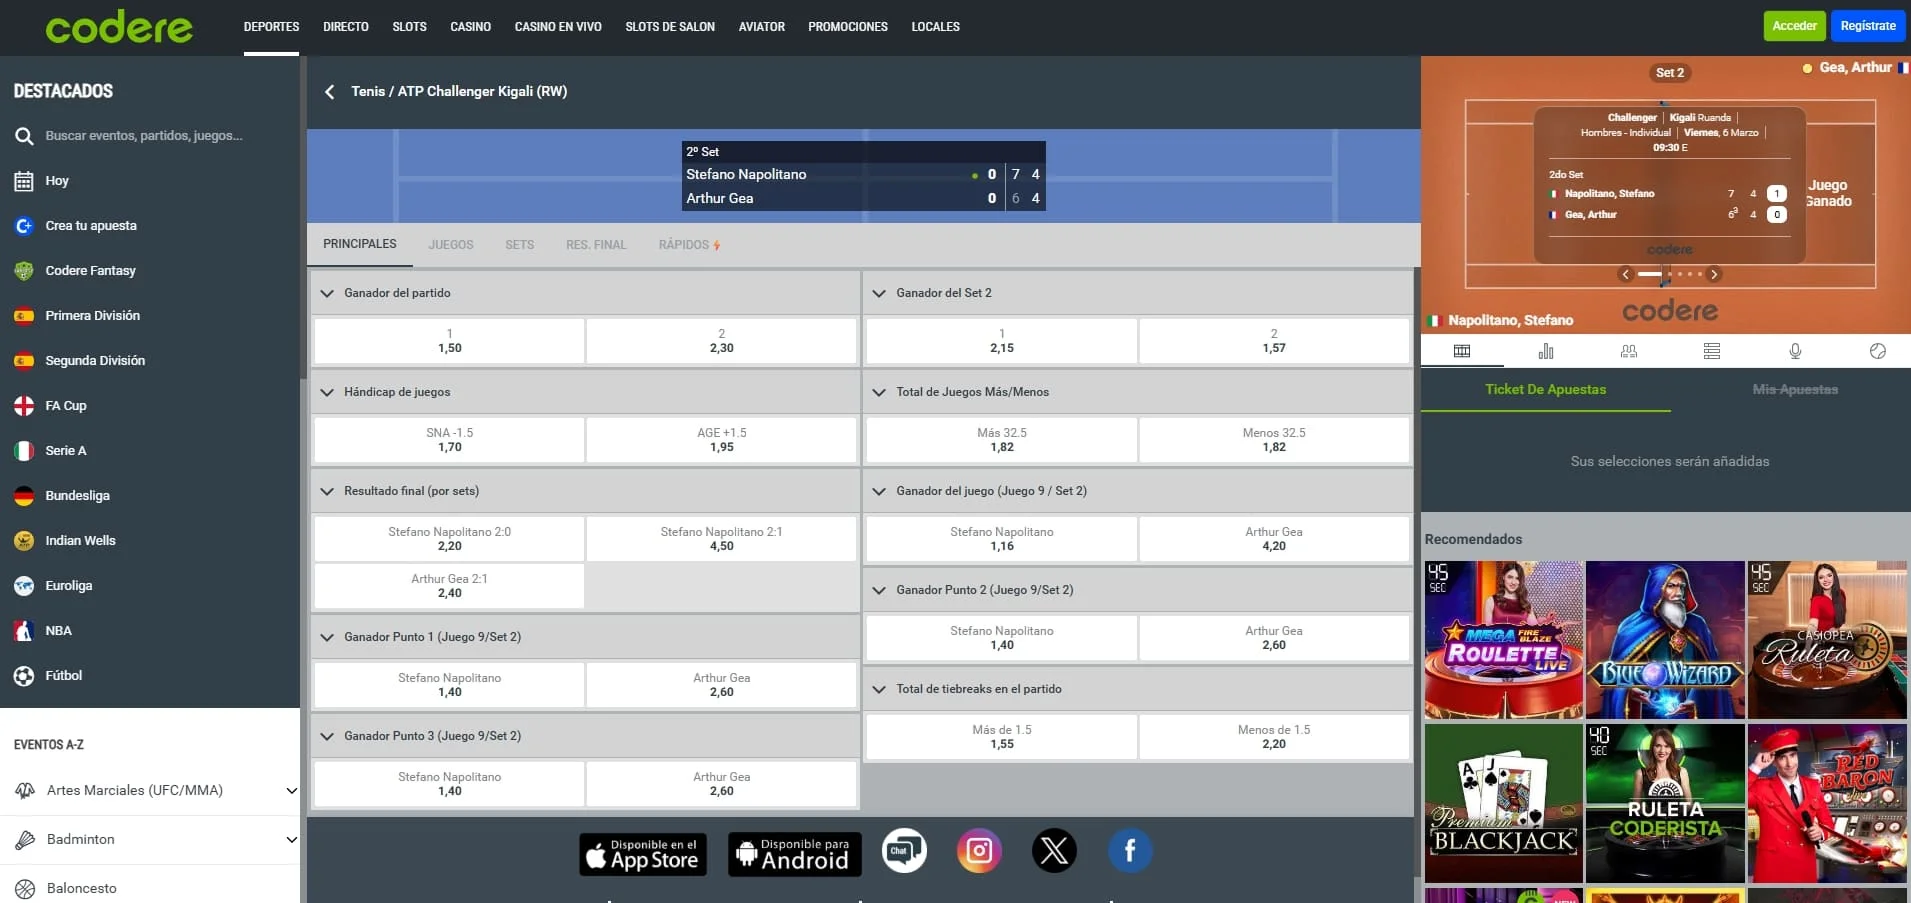Select Más 32.5 total games odds
The image size is (1911, 903).
pyautogui.click(x=1002, y=440)
